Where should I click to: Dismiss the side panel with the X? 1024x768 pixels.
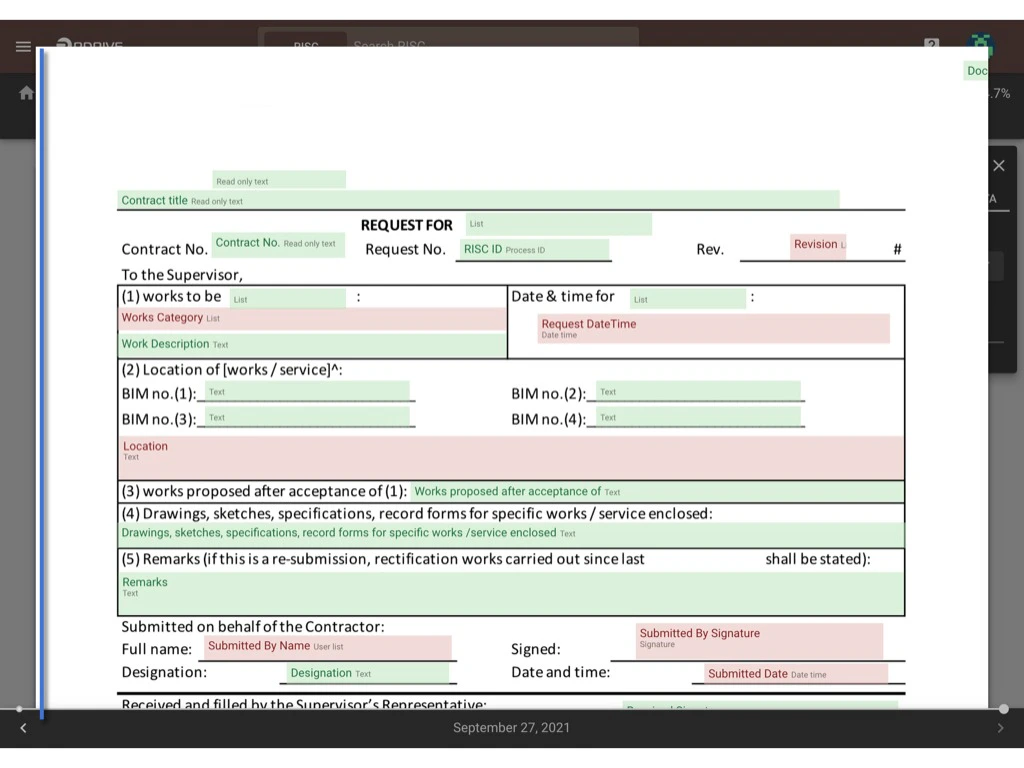(x=998, y=165)
